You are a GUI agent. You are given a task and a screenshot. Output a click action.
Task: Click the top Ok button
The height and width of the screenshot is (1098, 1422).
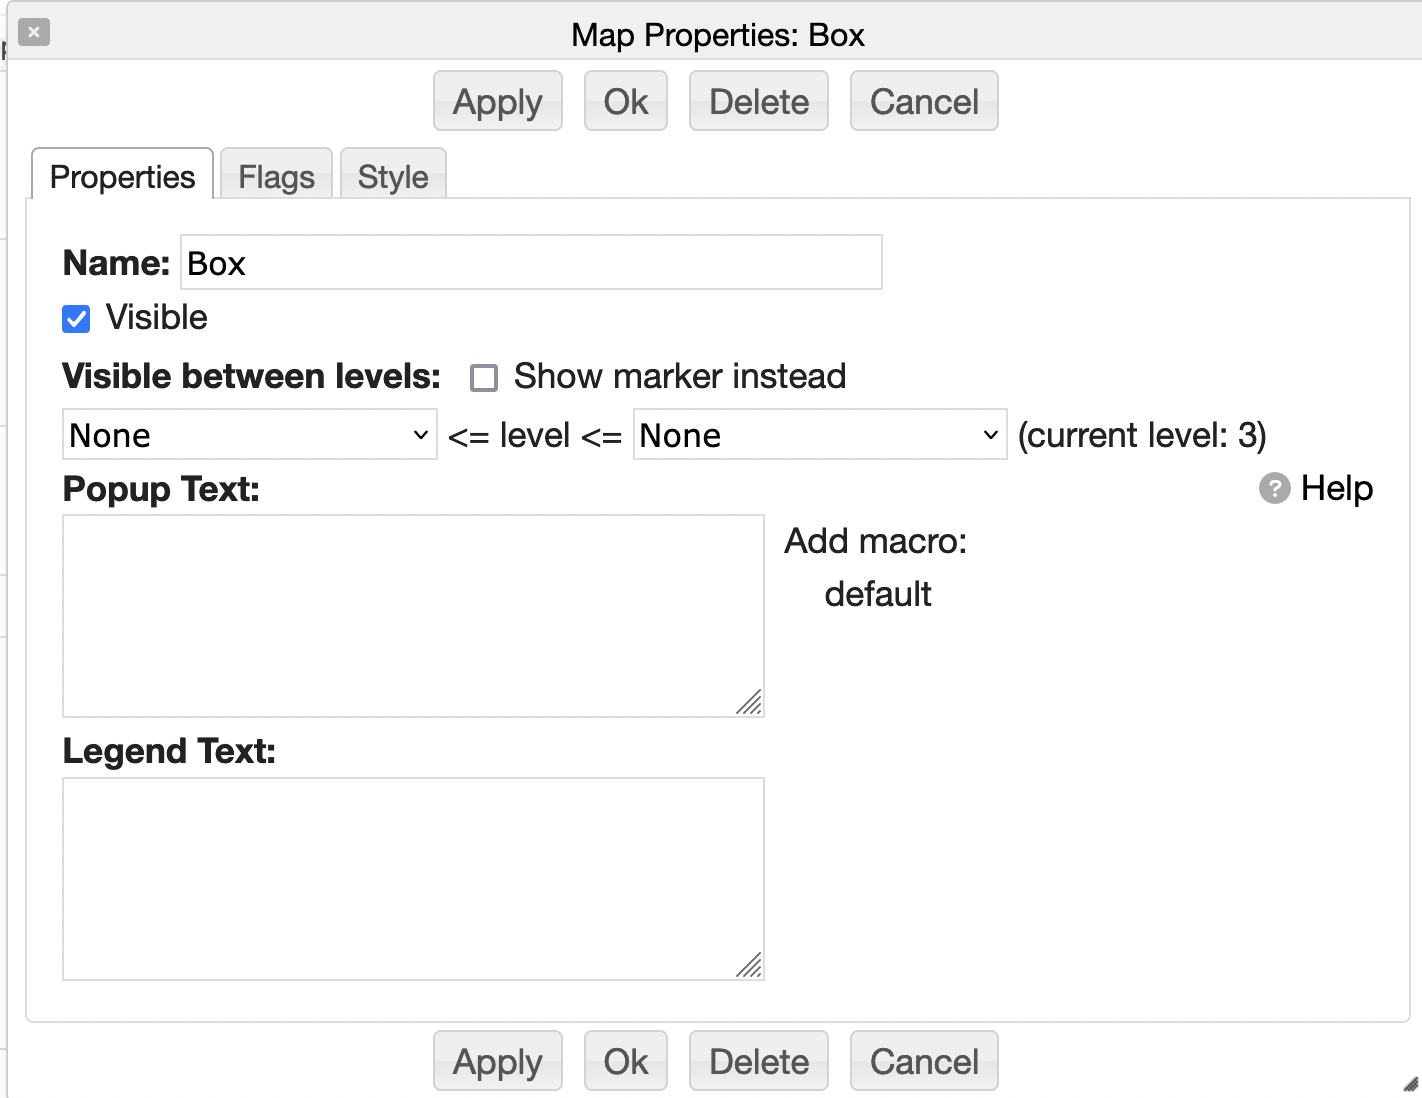pyautogui.click(x=625, y=102)
